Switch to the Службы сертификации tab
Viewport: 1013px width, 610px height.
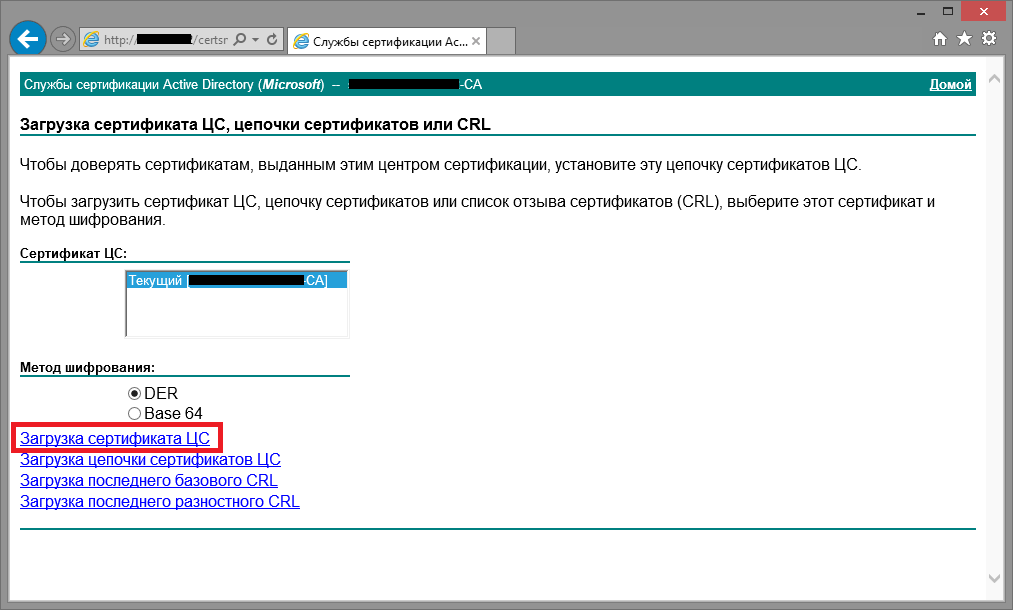pyautogui.click(x=386, y=41)
